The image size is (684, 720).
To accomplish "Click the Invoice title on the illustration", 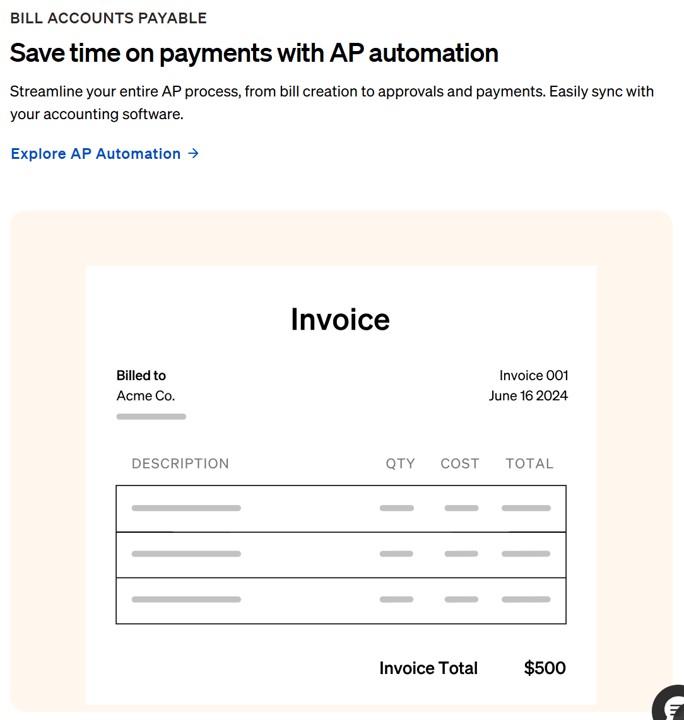I will [x=340, y=319].
